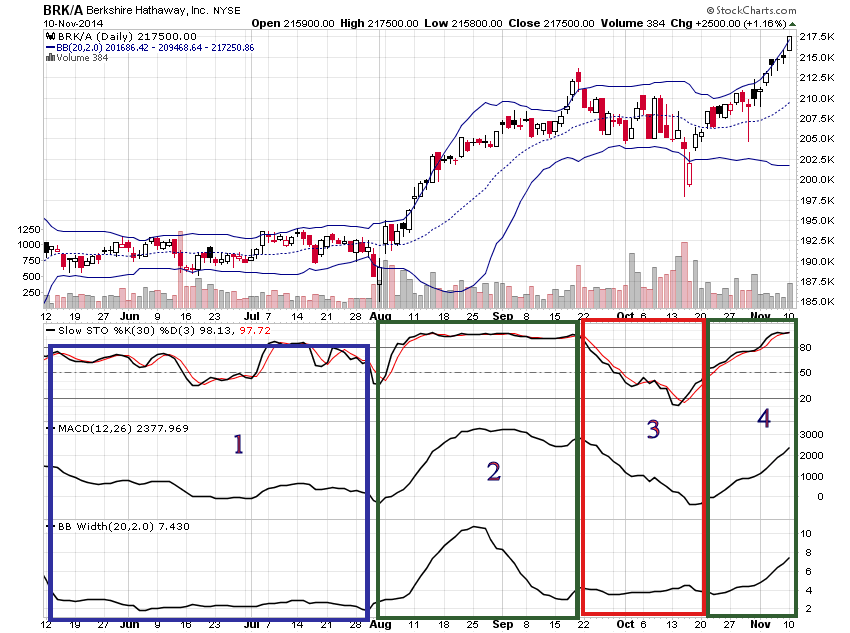Click the 202.5K price axis label
The width and height of the screenshot is (850, 633).
[817, 159]
